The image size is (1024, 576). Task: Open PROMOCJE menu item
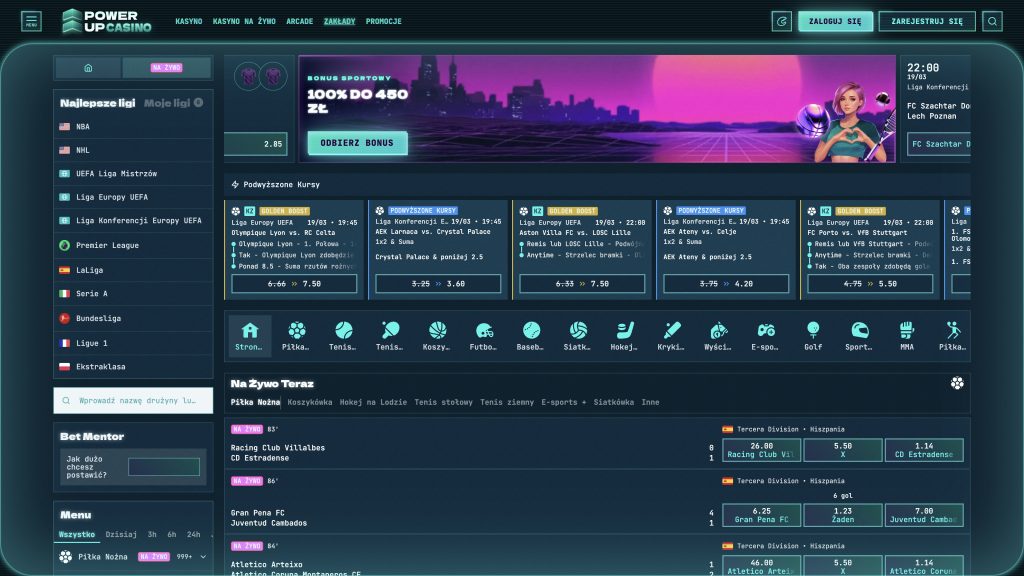point(383,22)
